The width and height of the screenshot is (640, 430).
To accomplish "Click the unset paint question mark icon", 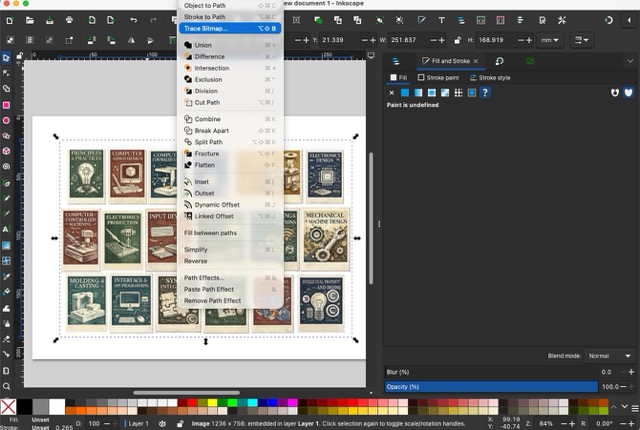I will 485,93.
